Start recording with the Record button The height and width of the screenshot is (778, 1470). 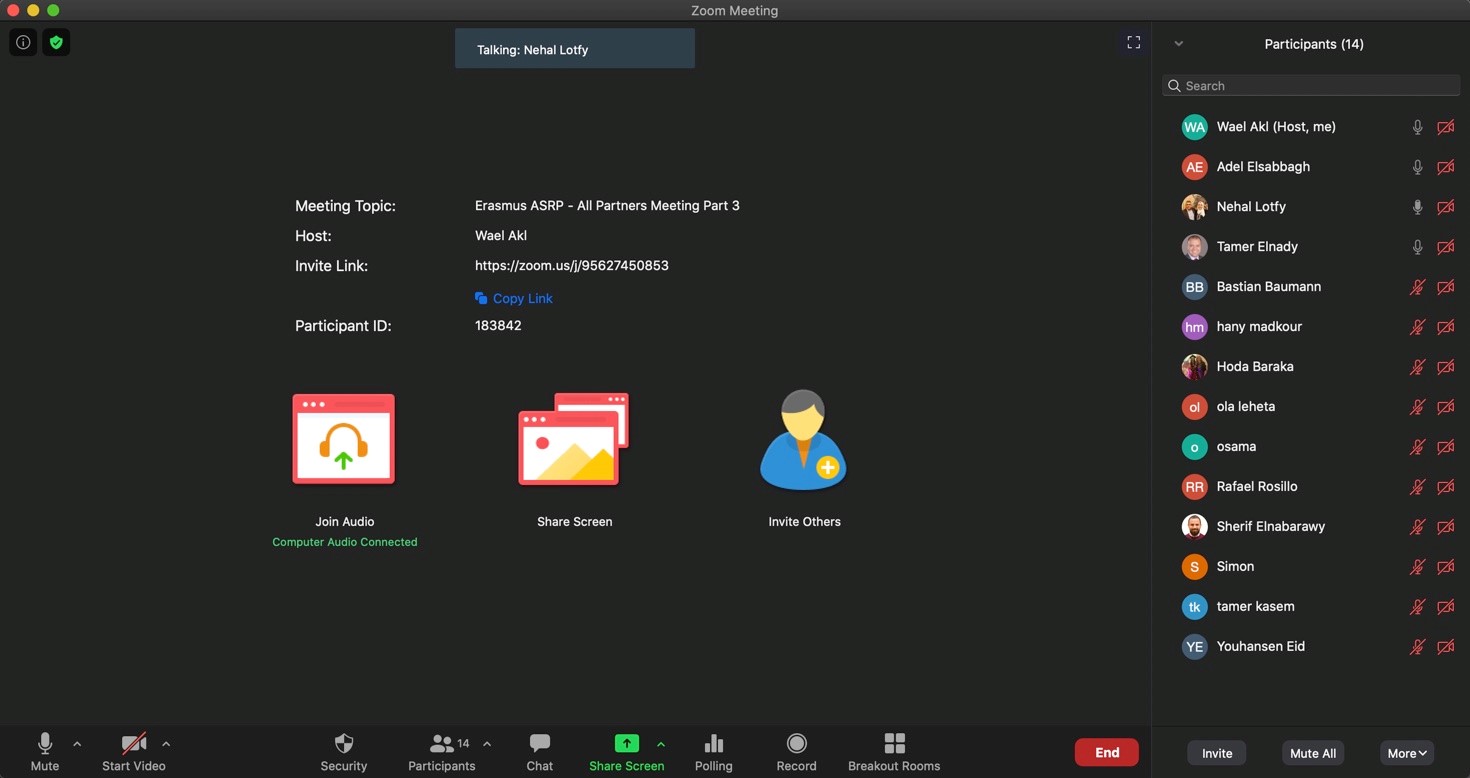(796, 752)
